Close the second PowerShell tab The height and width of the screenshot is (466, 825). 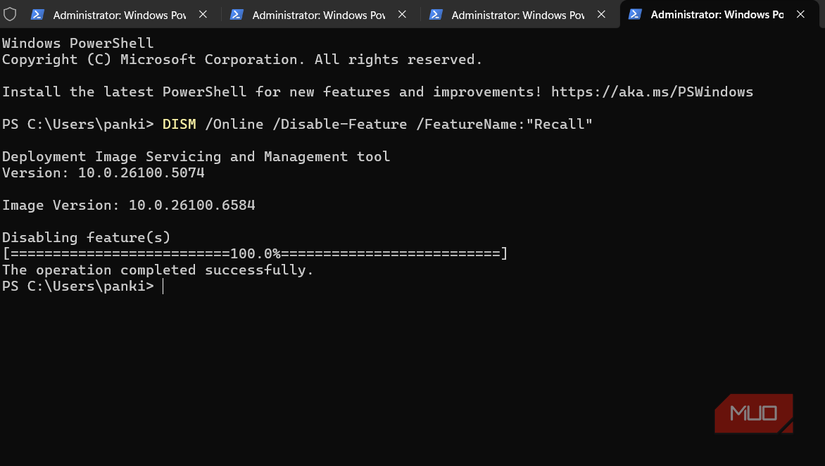(402, 15)
